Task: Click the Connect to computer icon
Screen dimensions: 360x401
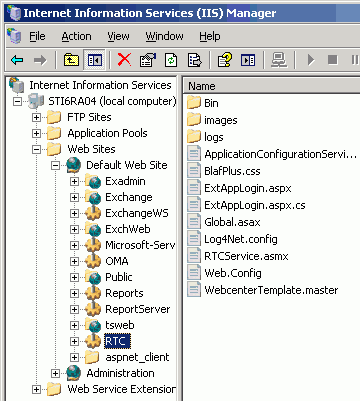Action: click(279, 60)
